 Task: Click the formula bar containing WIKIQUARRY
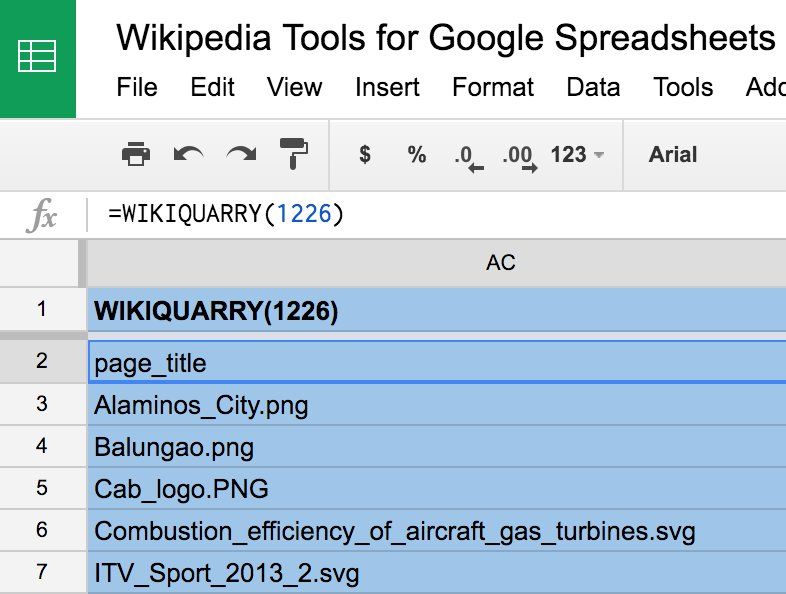pos(400,215)
